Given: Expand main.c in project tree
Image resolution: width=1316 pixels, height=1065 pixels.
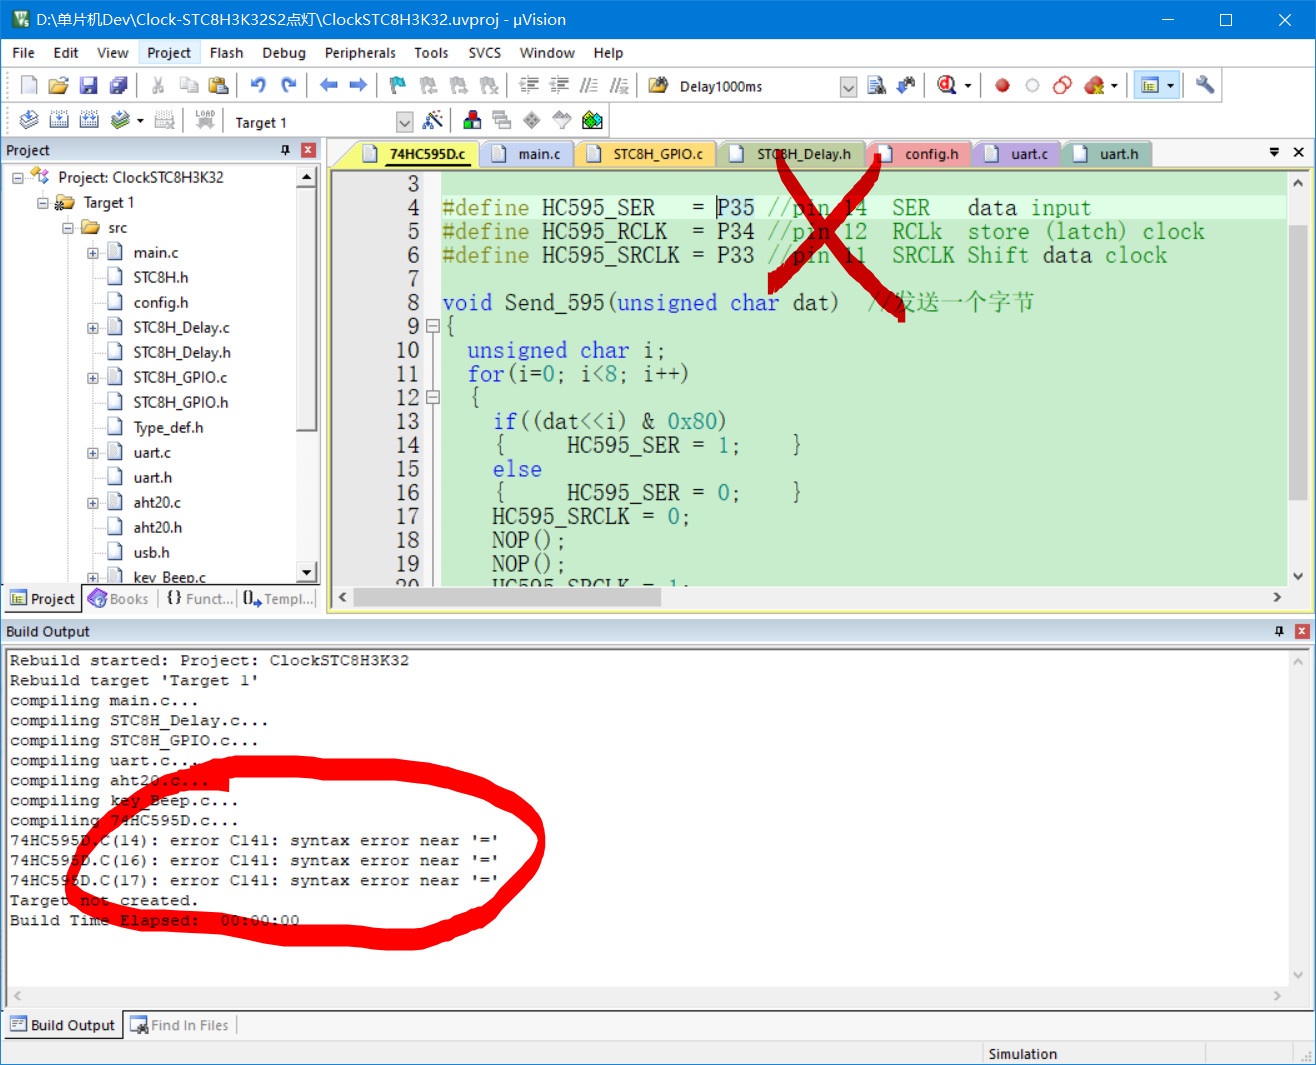Looking at the screenshot, I should coord(93,253).
